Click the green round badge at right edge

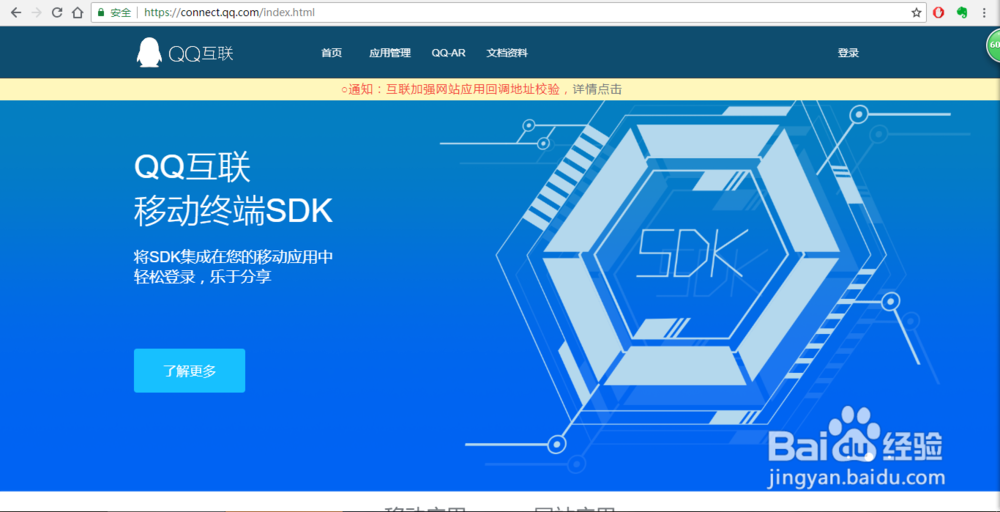pyautogui.click(x=993, y=46)
